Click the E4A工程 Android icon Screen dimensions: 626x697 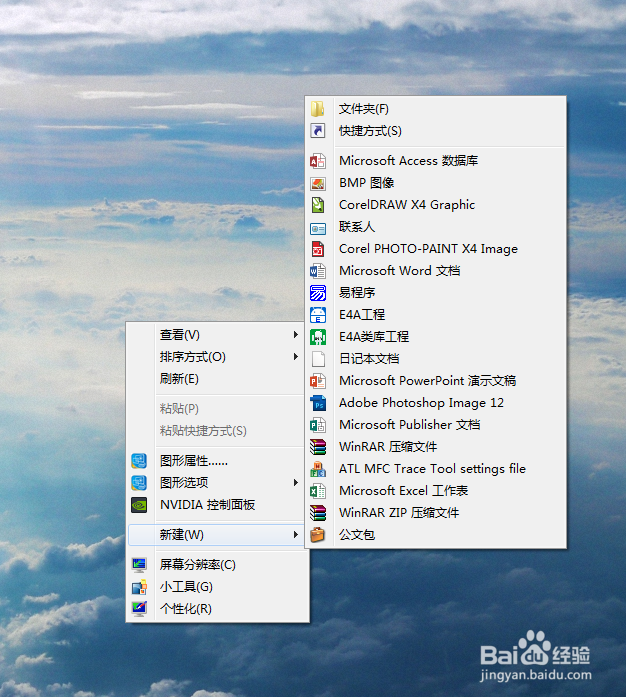[x=317, y=315]
